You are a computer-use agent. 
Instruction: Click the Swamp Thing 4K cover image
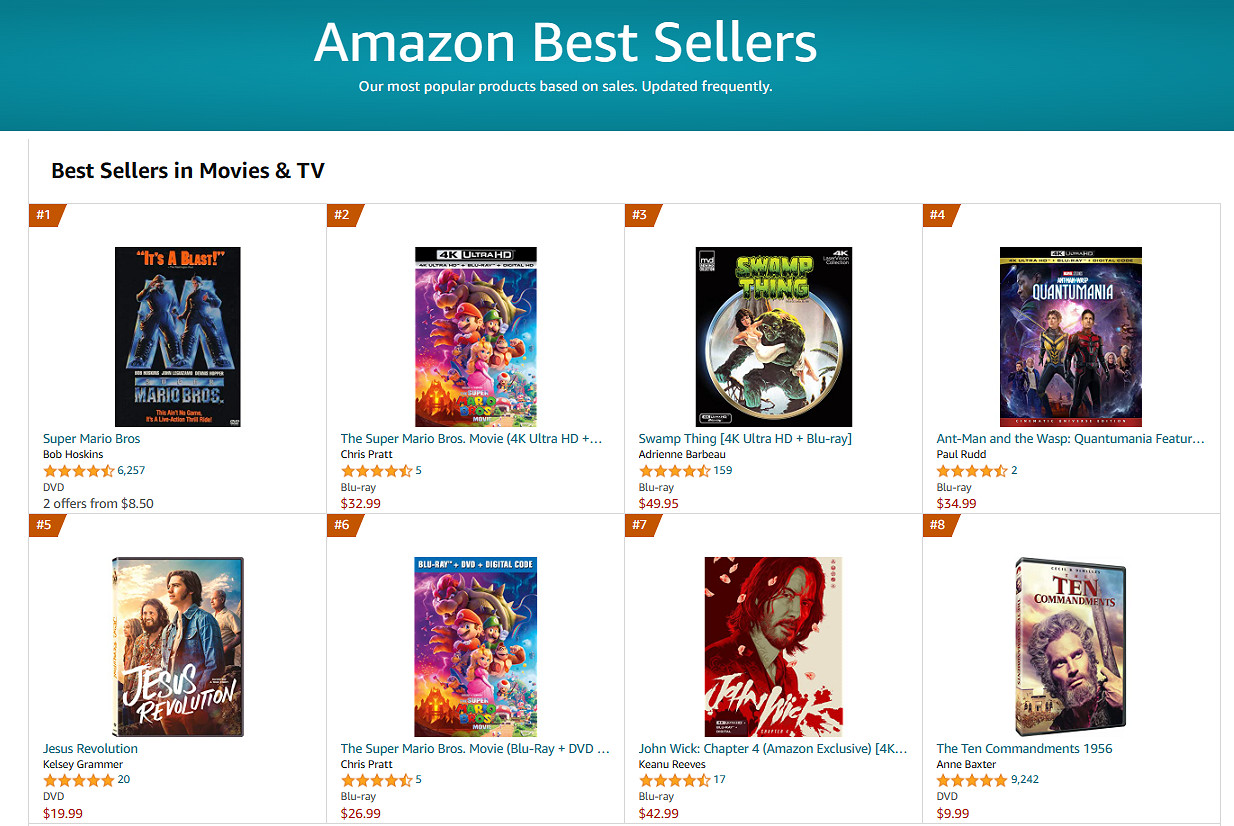(773, 337)
